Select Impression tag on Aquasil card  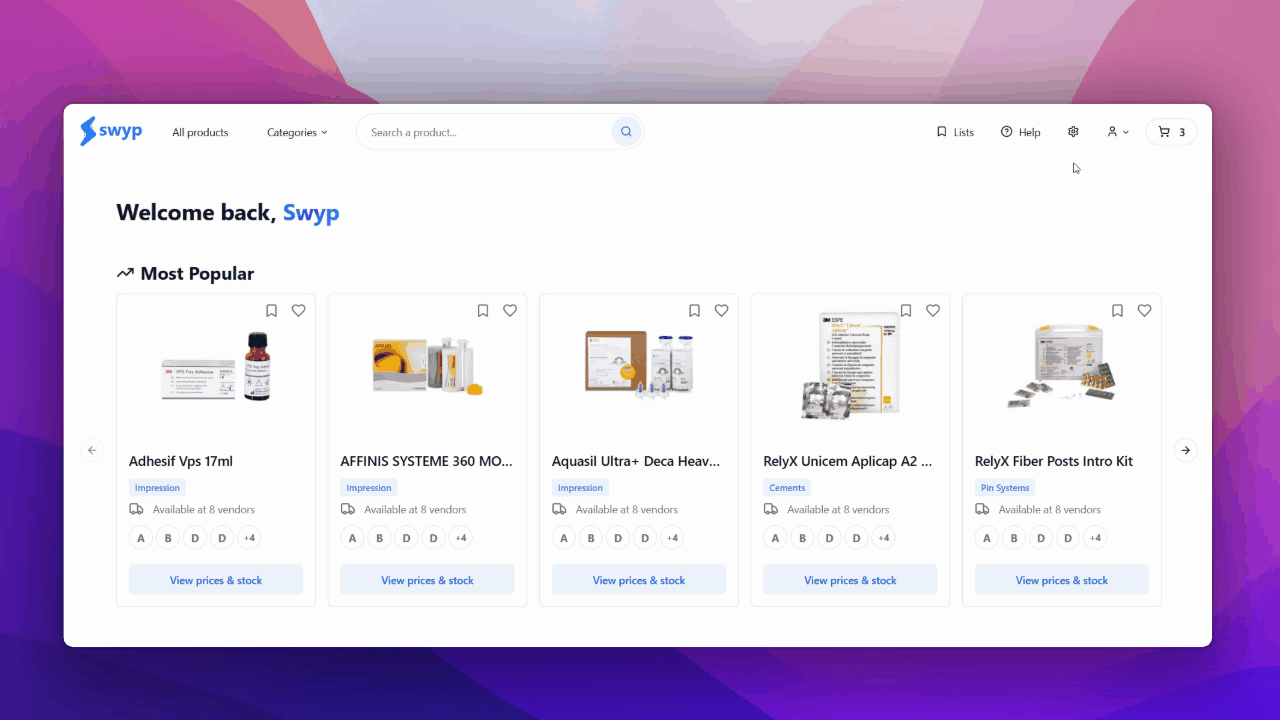[x=580, y=488]
